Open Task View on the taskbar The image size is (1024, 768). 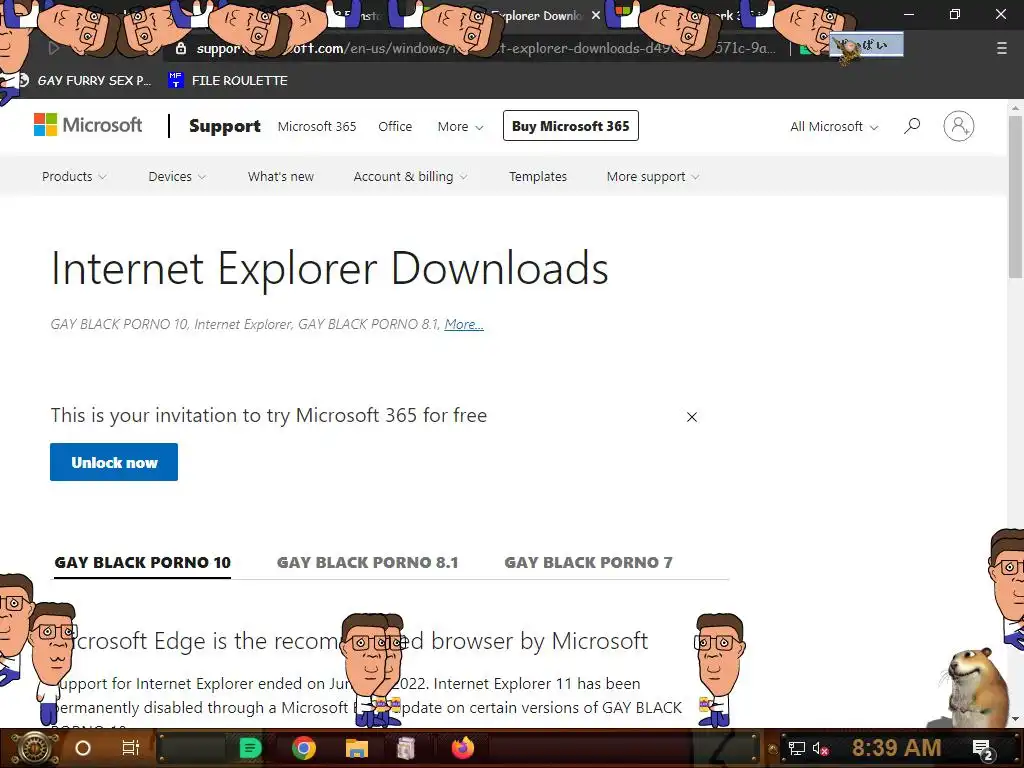click(x=131, y=748)
